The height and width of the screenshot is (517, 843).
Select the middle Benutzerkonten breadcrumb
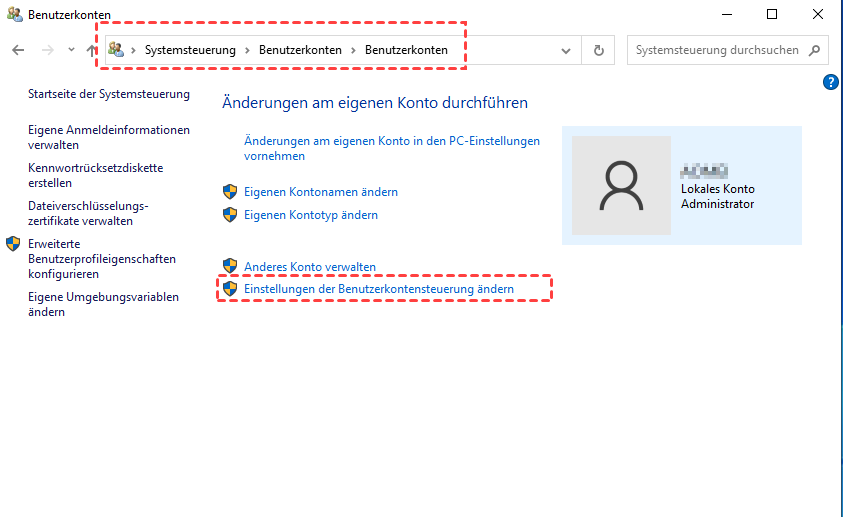(300, 50)
